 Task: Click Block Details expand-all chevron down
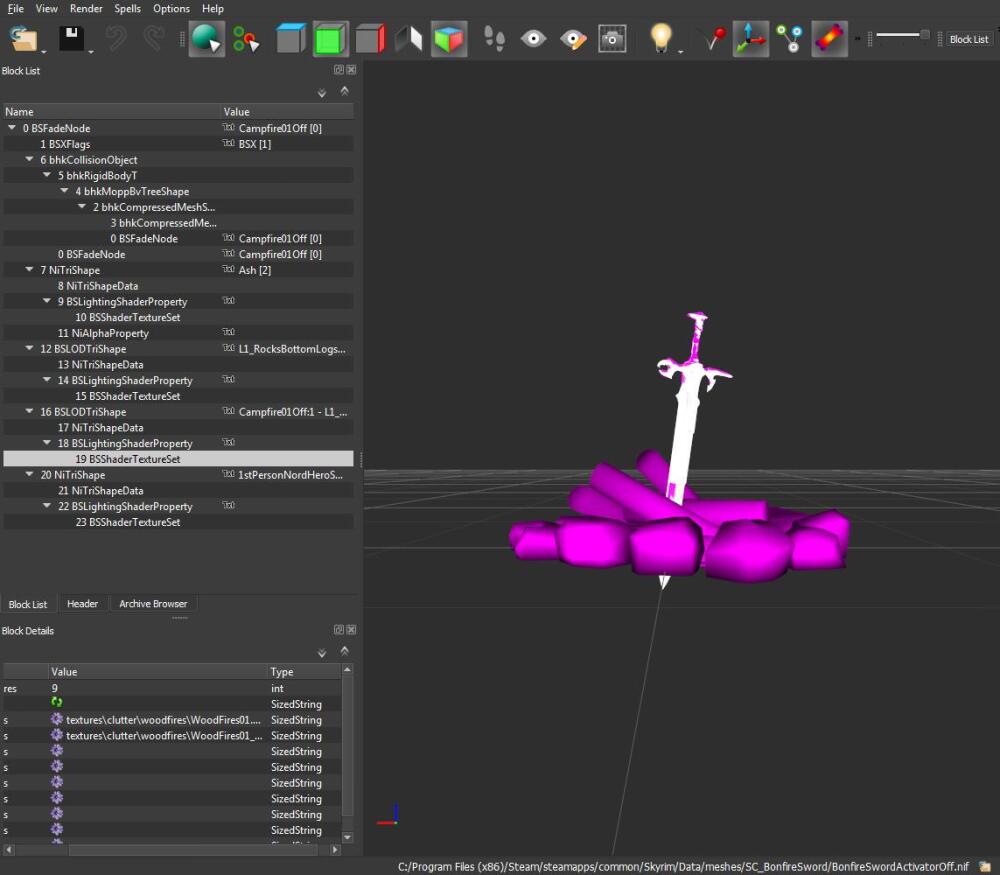322,653
